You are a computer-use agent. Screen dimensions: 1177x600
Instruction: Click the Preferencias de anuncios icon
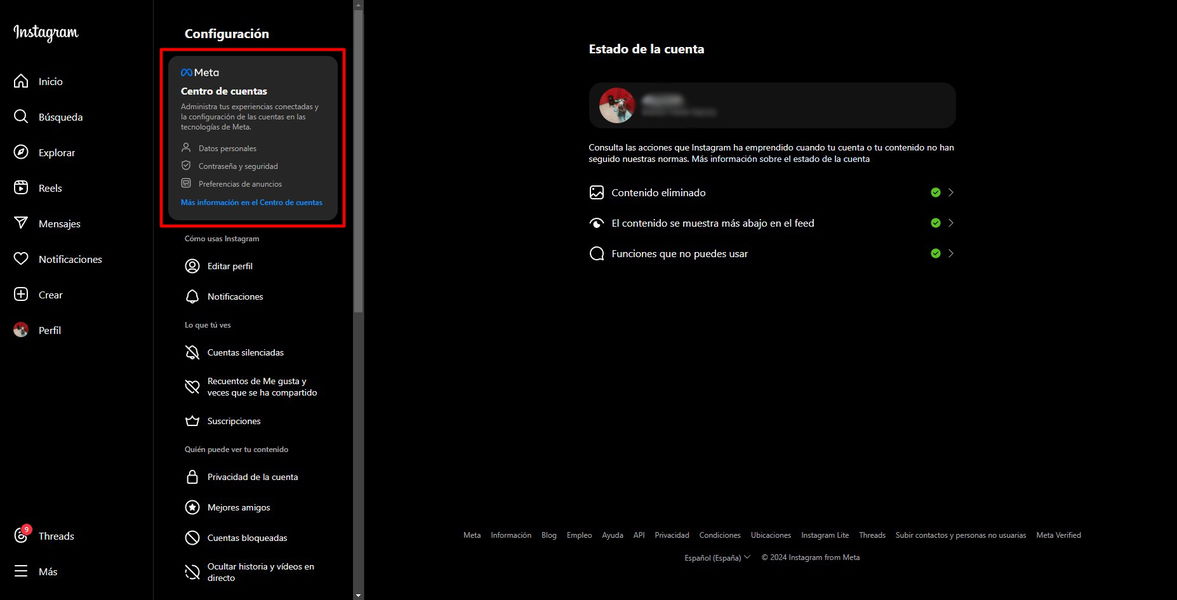coord(186,183)
